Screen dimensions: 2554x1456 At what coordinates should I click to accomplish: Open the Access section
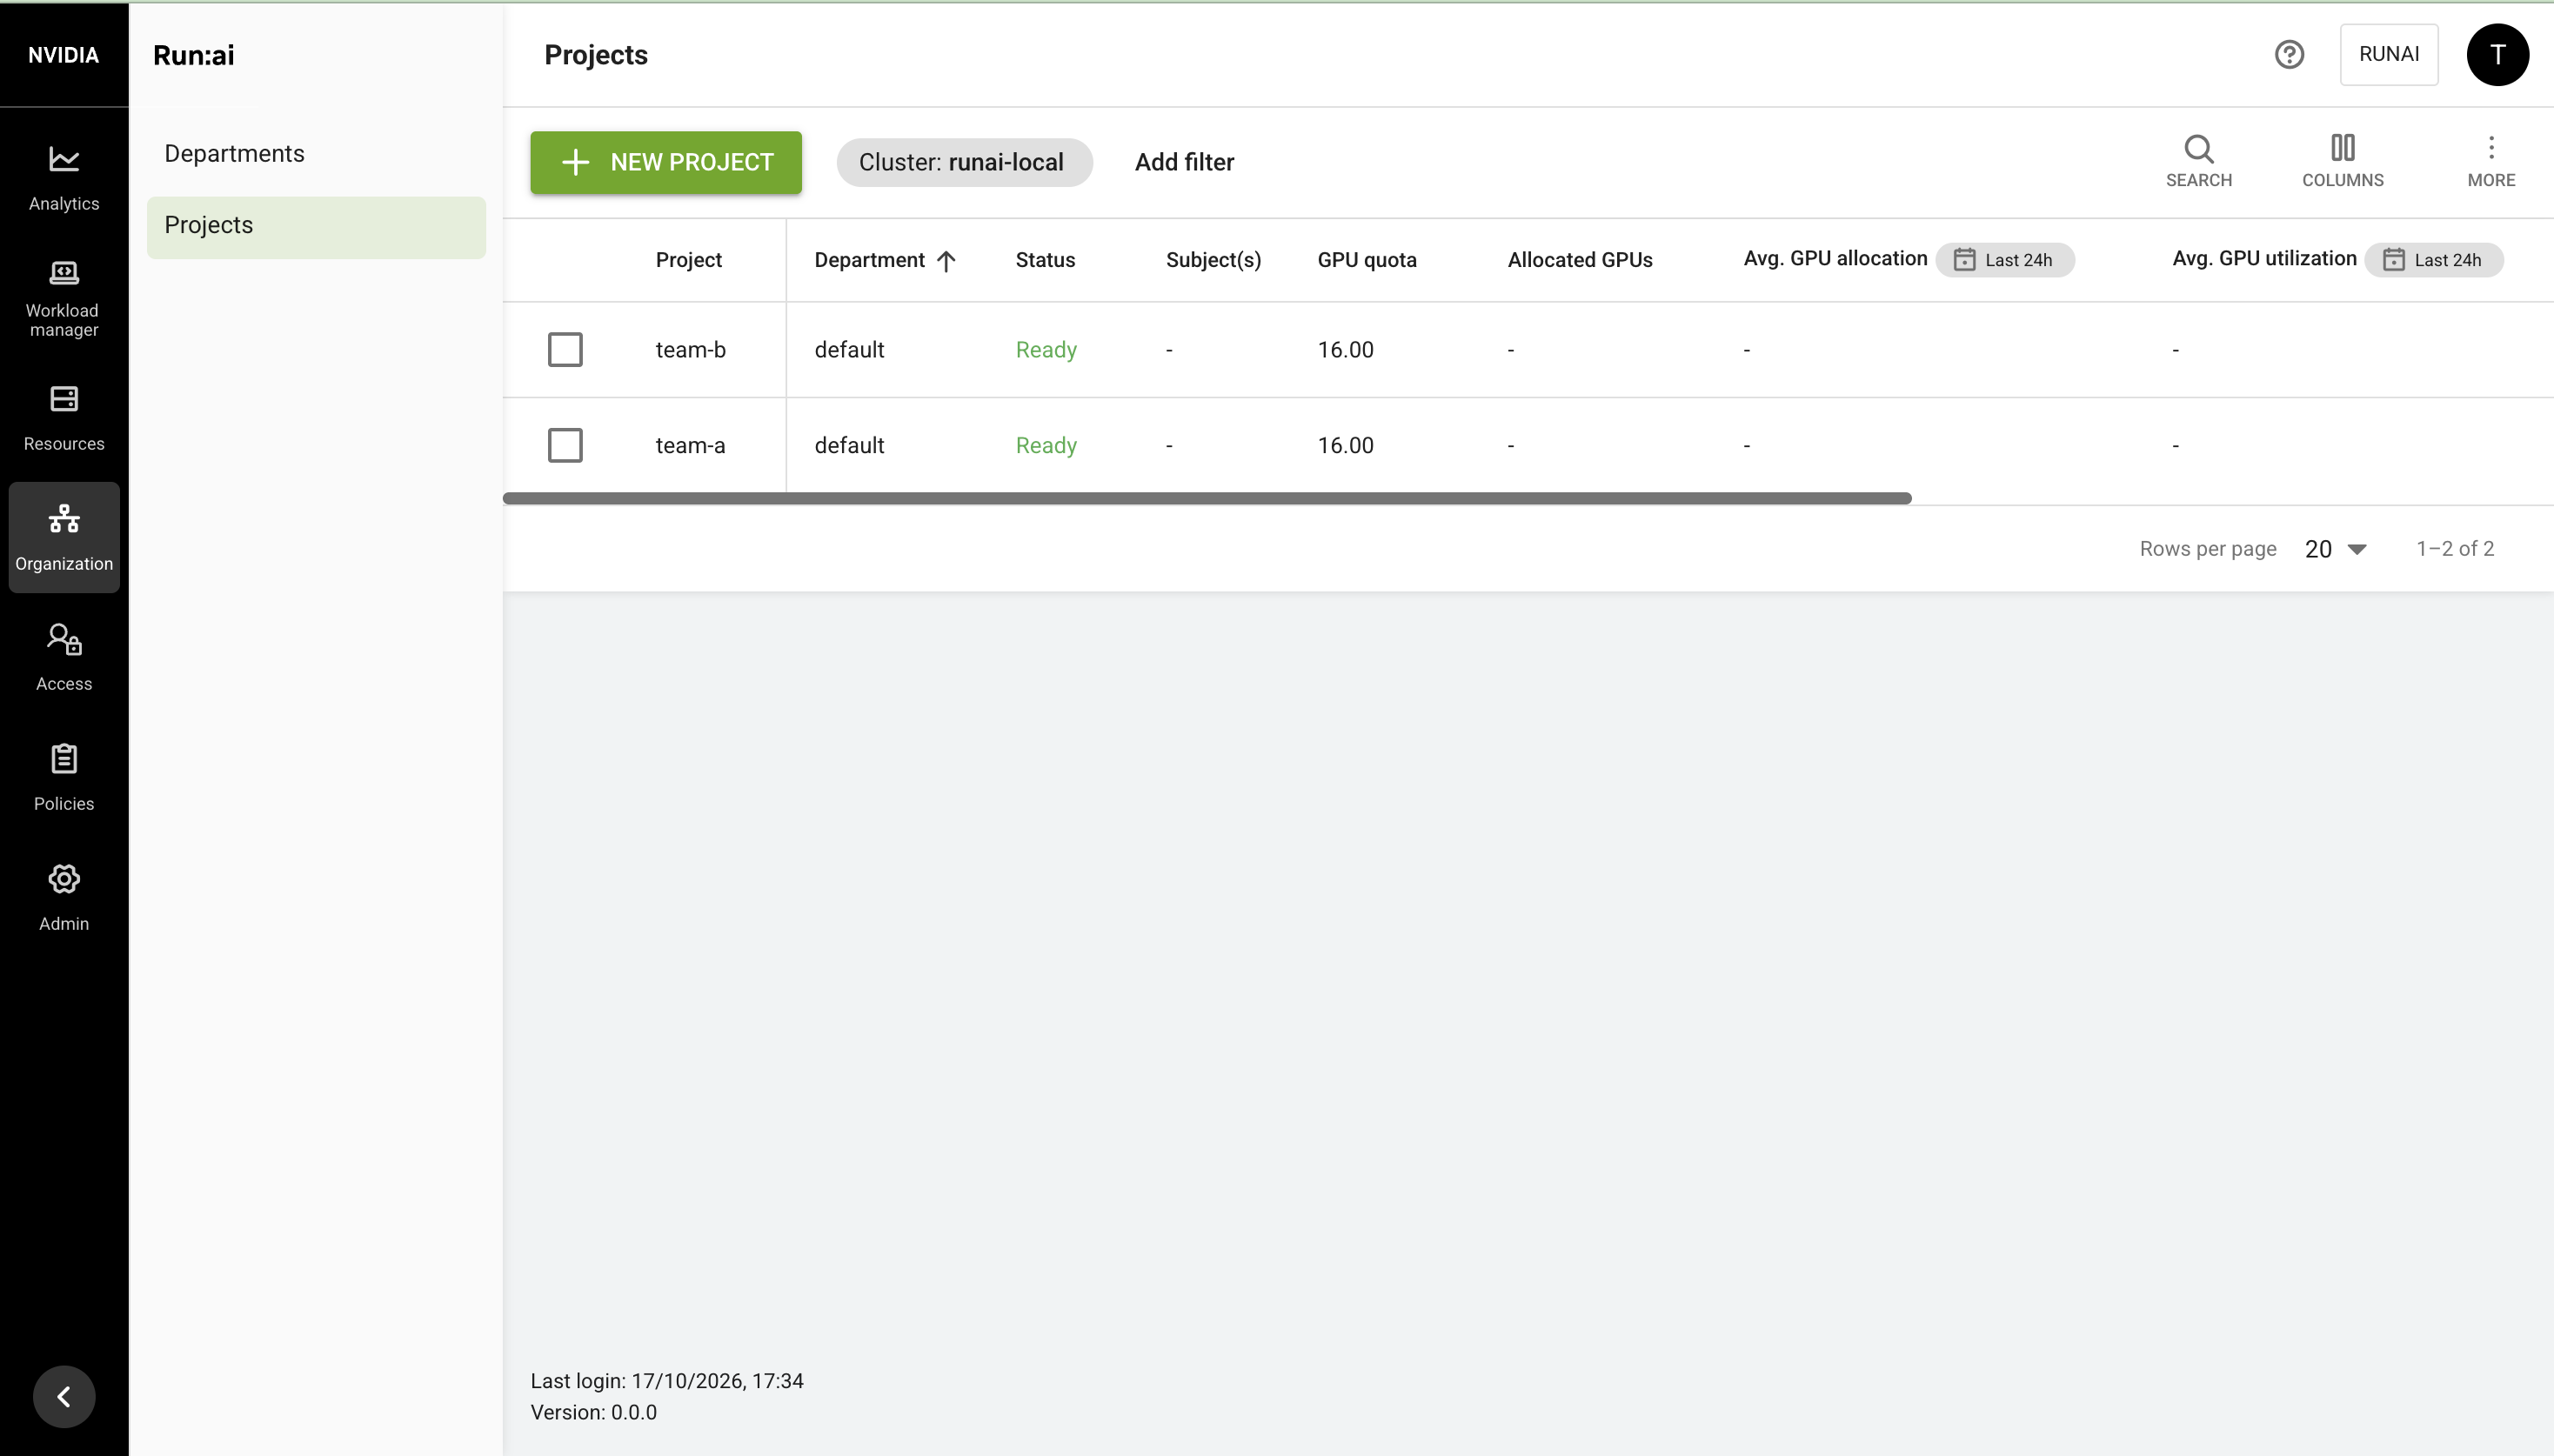click(64, 658)
